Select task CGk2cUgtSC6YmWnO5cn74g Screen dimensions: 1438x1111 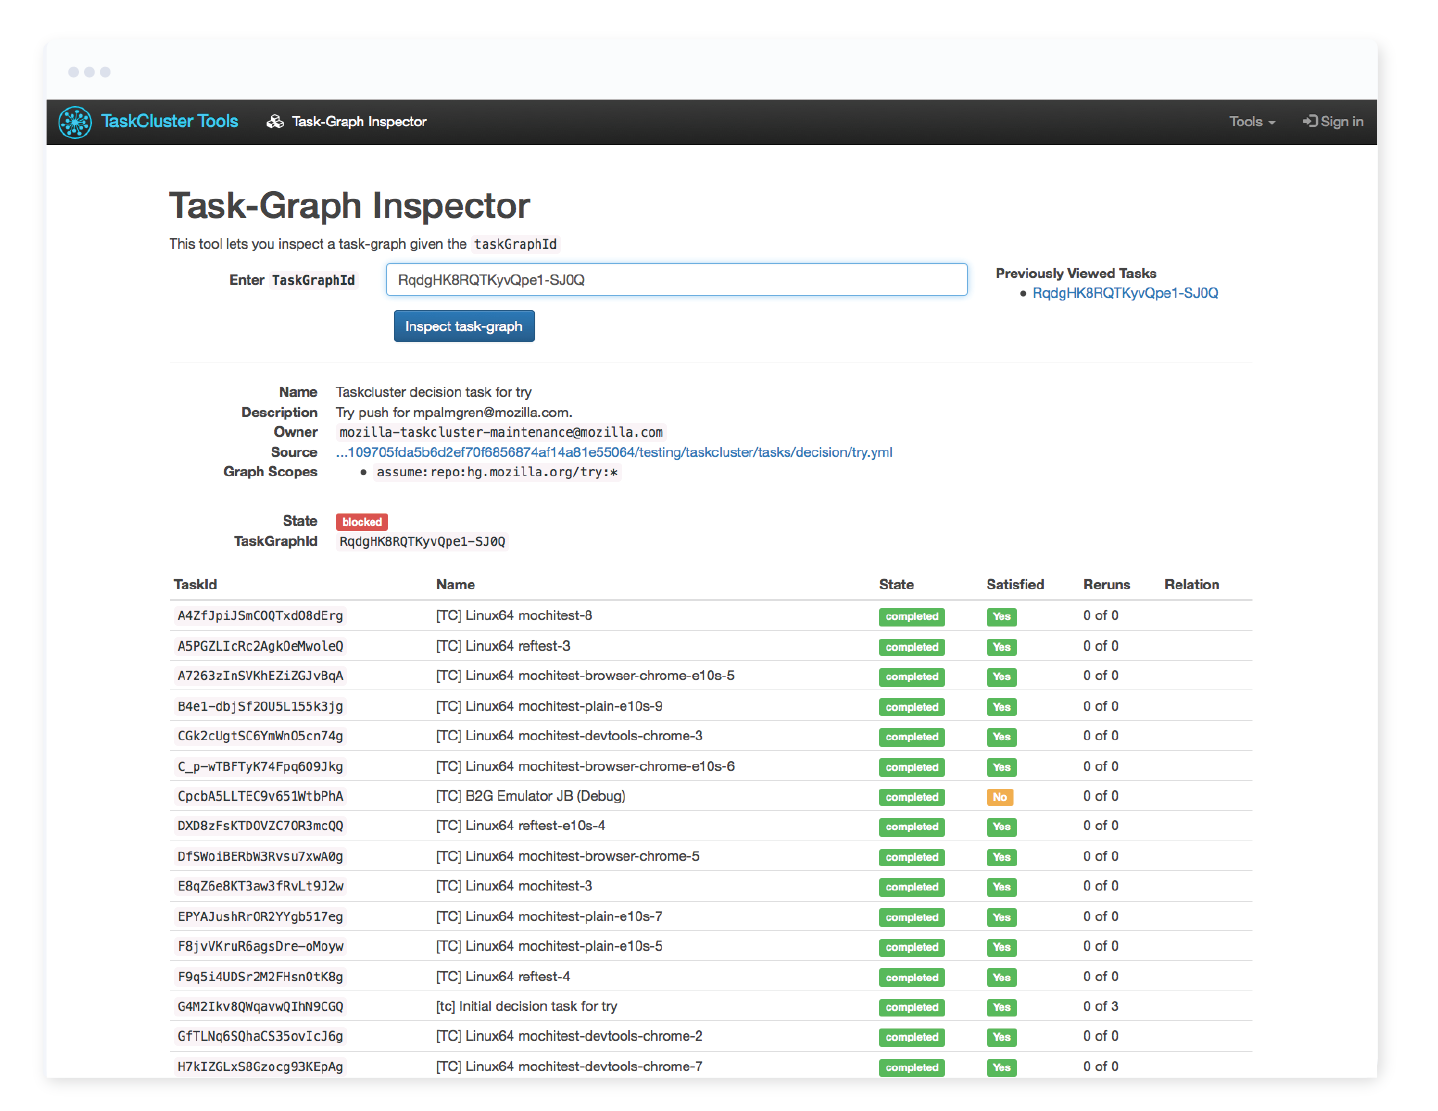coord(260,736)
